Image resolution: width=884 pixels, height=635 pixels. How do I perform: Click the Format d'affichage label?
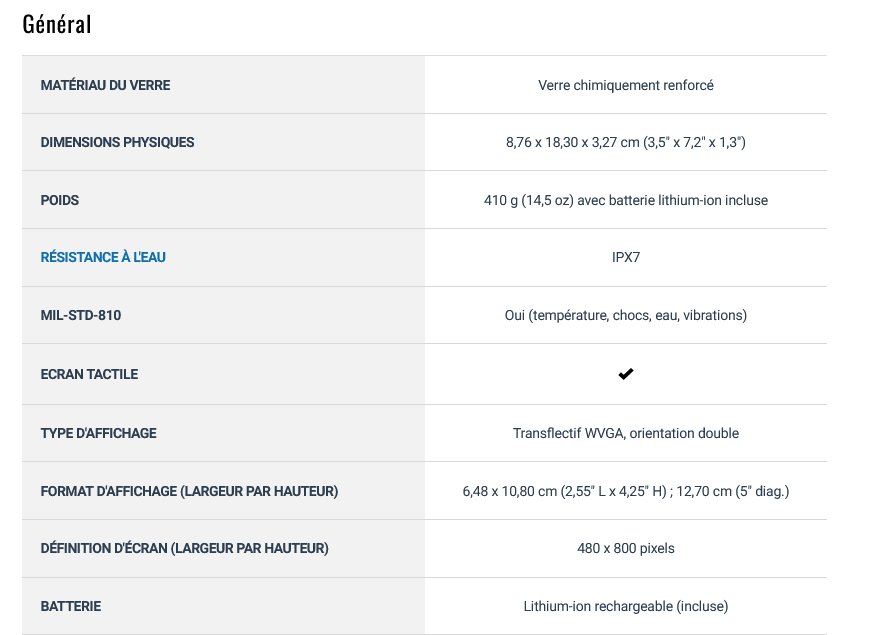(x=189, y=491)
